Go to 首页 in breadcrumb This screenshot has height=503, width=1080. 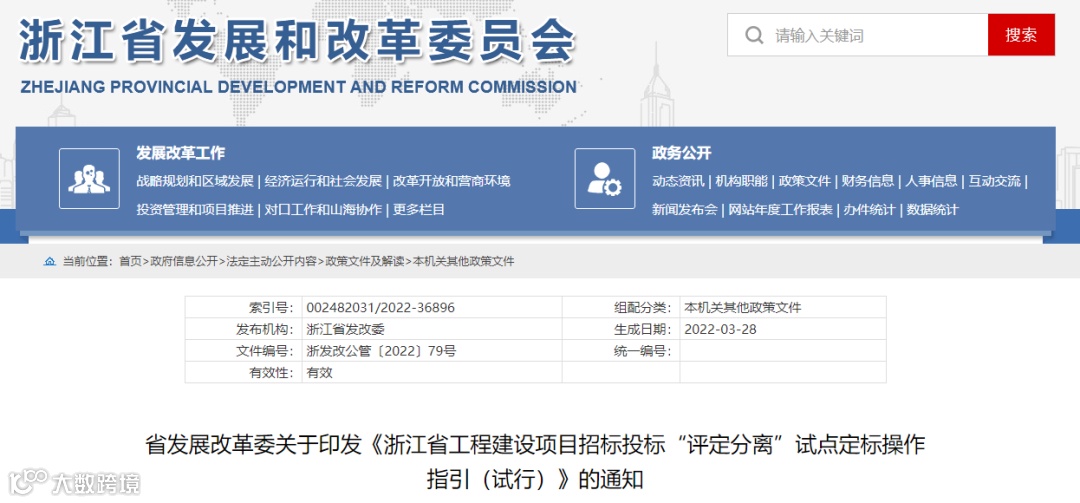(130, 261)
